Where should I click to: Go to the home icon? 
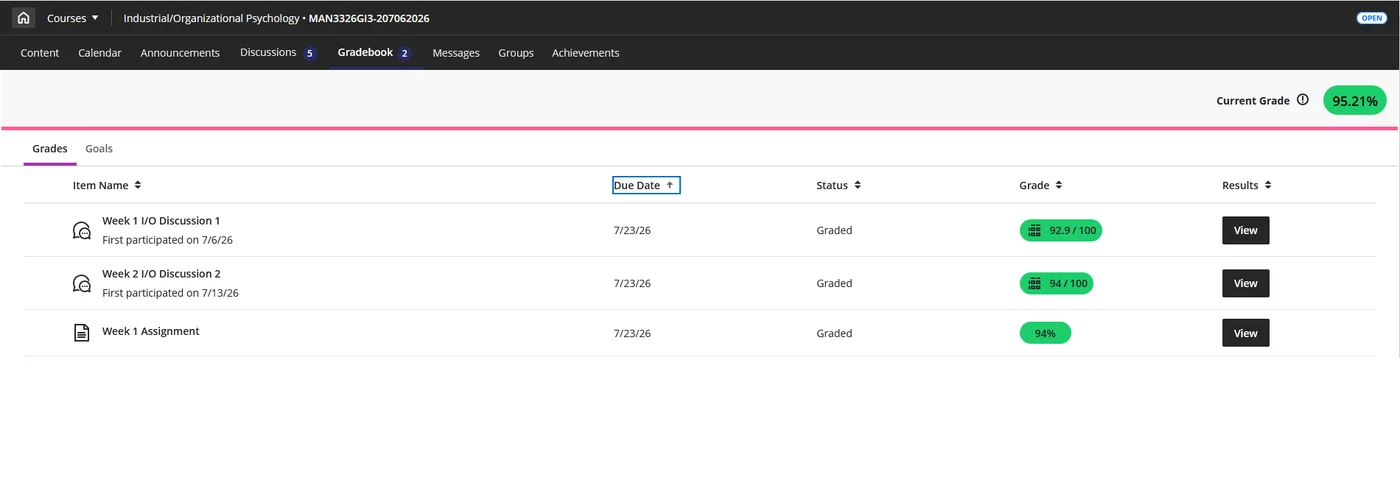click(23, 18)
